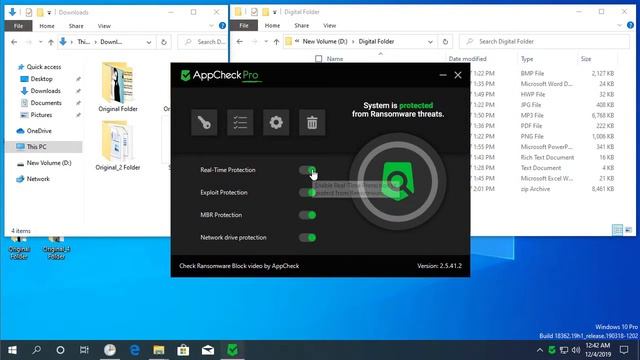
Task: Refresh the Downloads window
Action: pyautogui.click(x=164, y=42)
